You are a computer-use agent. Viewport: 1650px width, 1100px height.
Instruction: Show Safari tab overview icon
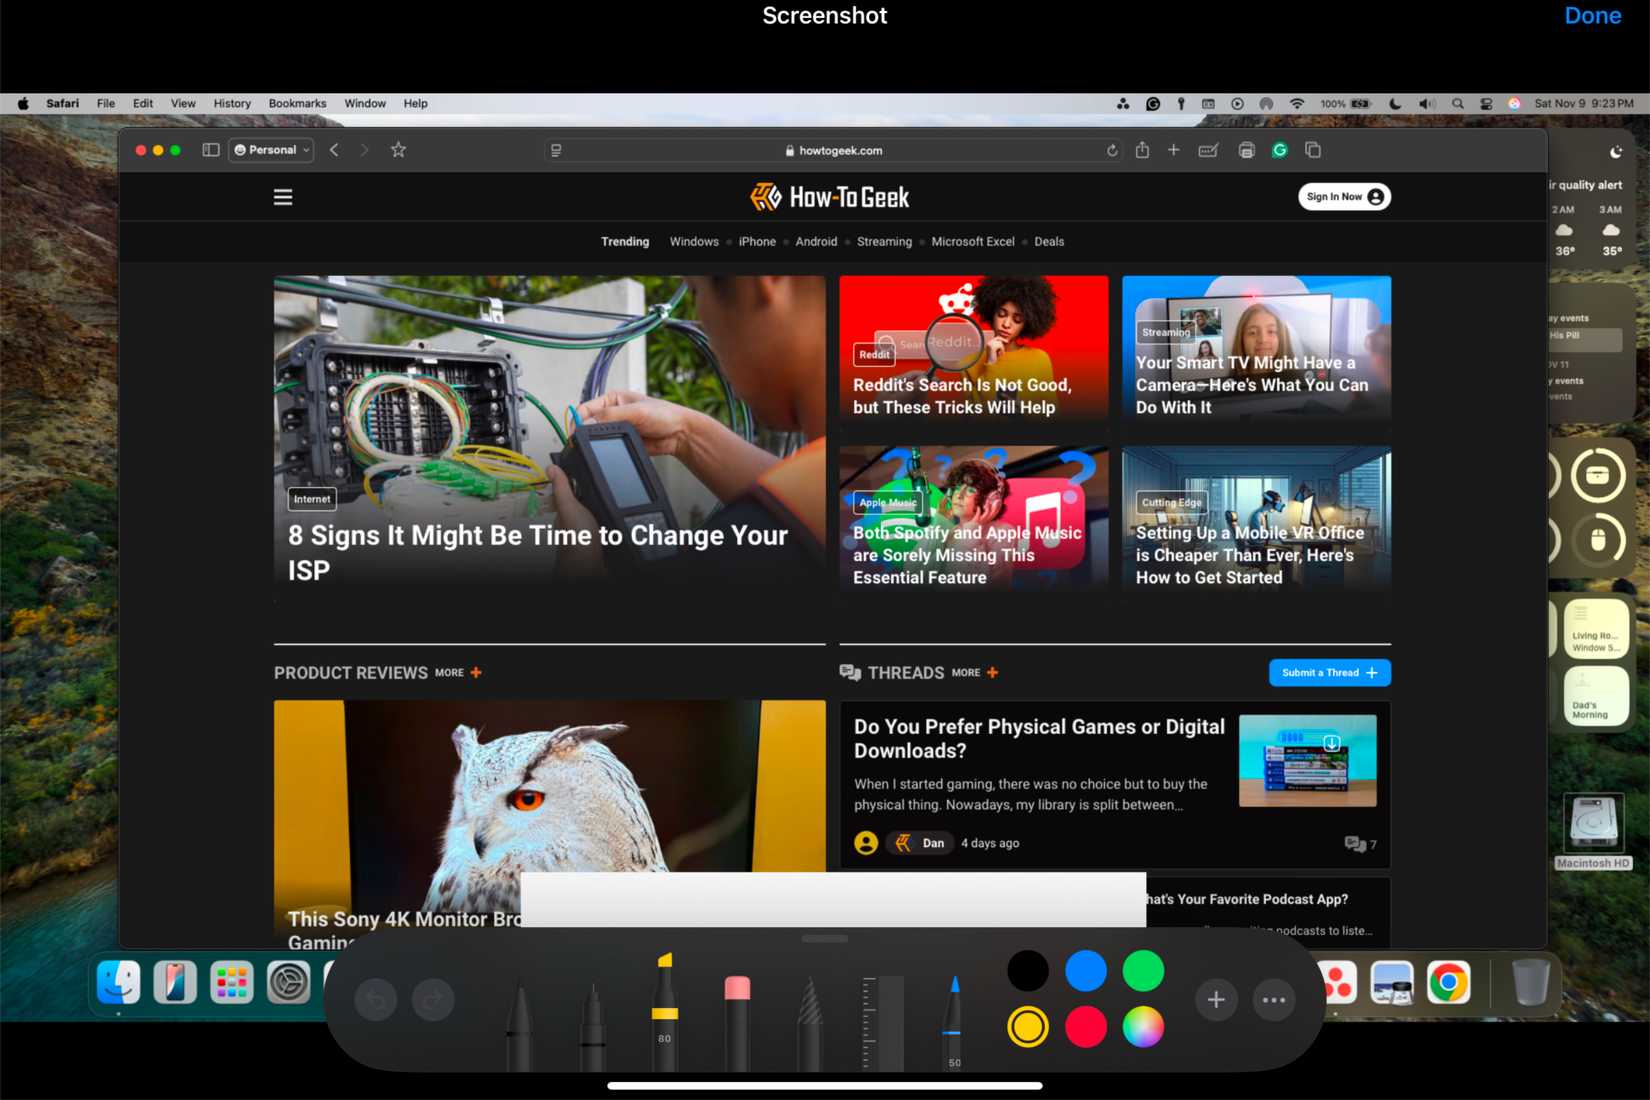pyautogui.click(x=1313, y=150)
